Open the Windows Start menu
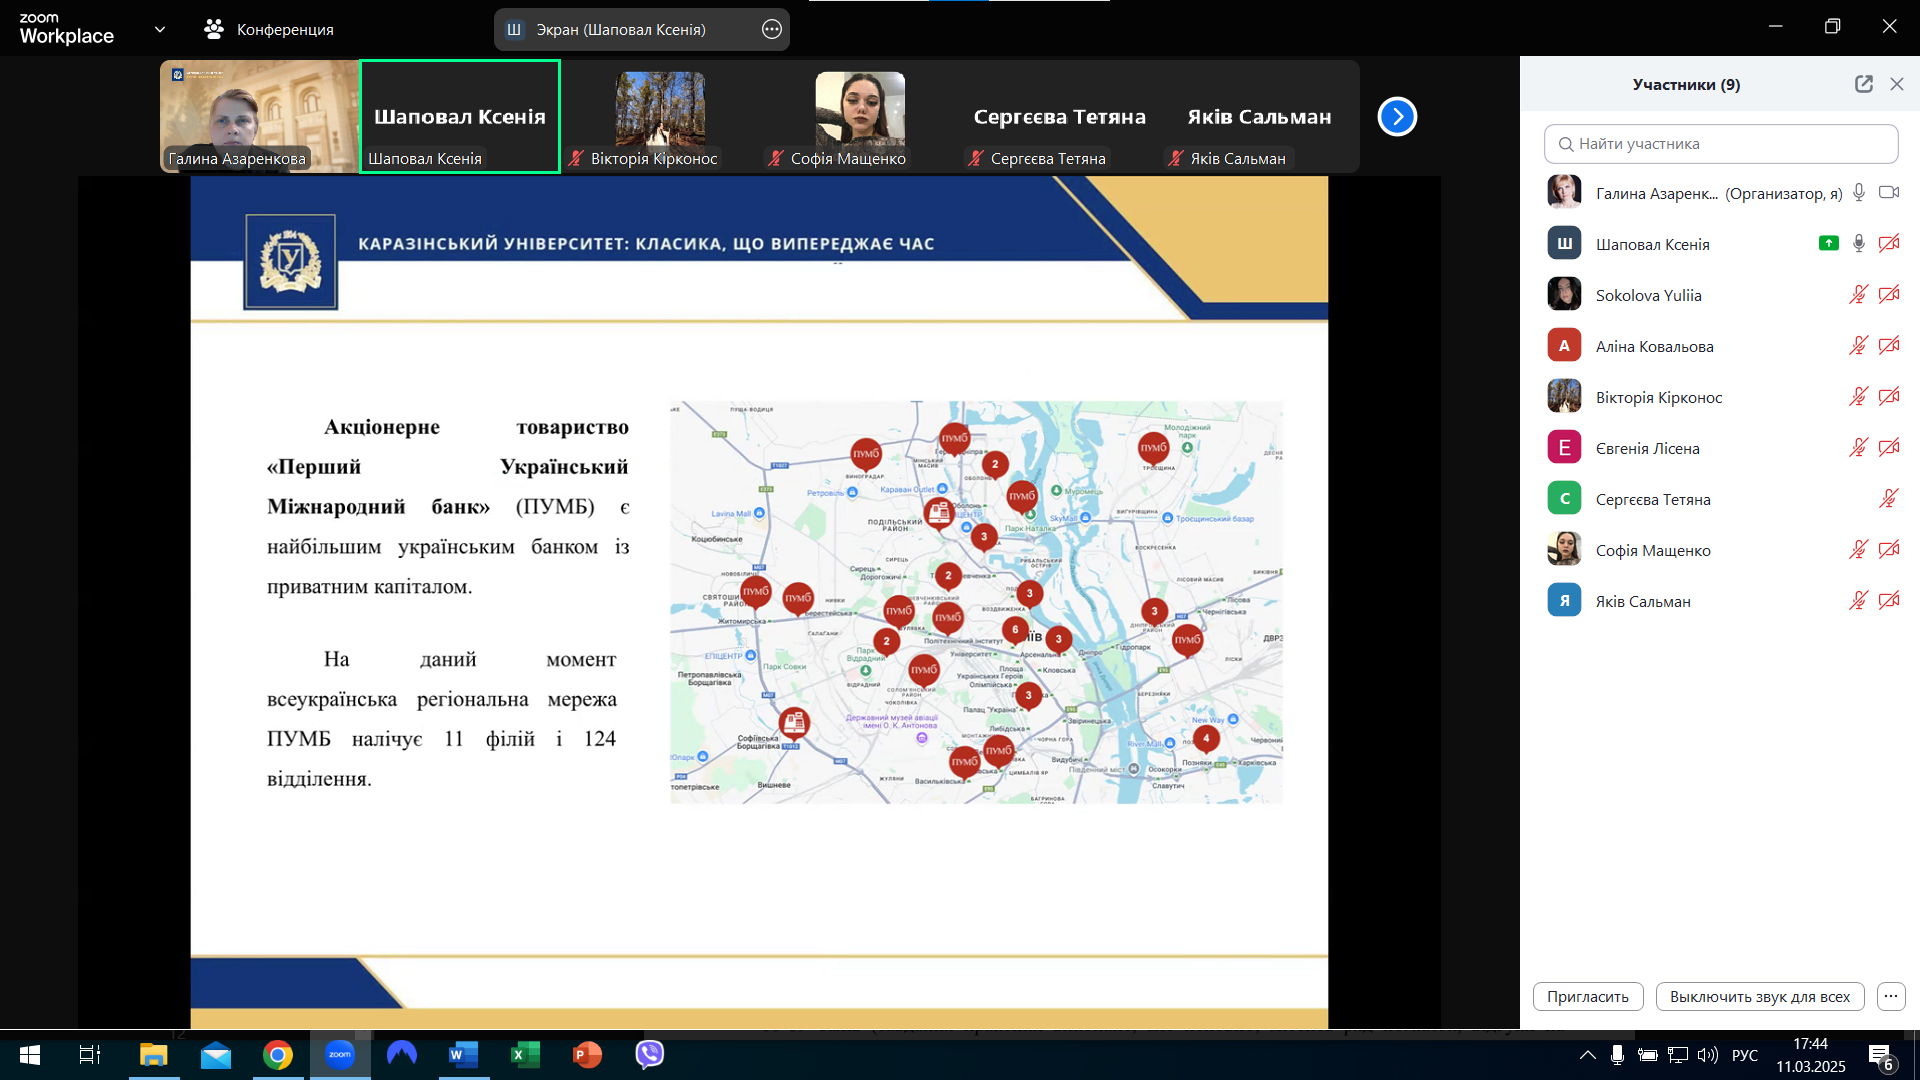Screen dimensions: 1920x1080 (30, 1055)
